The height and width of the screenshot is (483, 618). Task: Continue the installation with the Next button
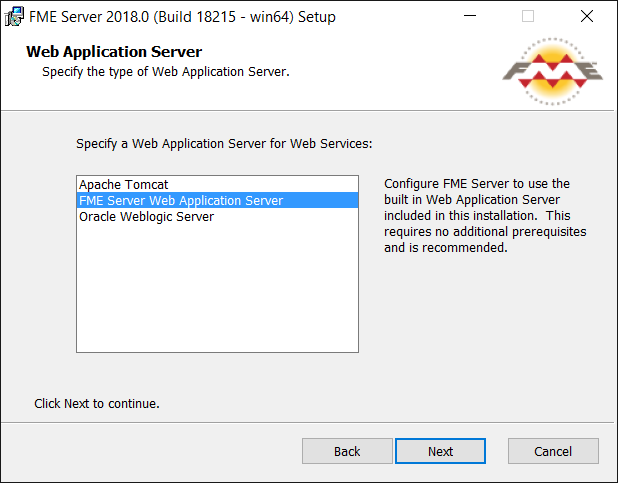pyautogui.click(x=440, y=451)
